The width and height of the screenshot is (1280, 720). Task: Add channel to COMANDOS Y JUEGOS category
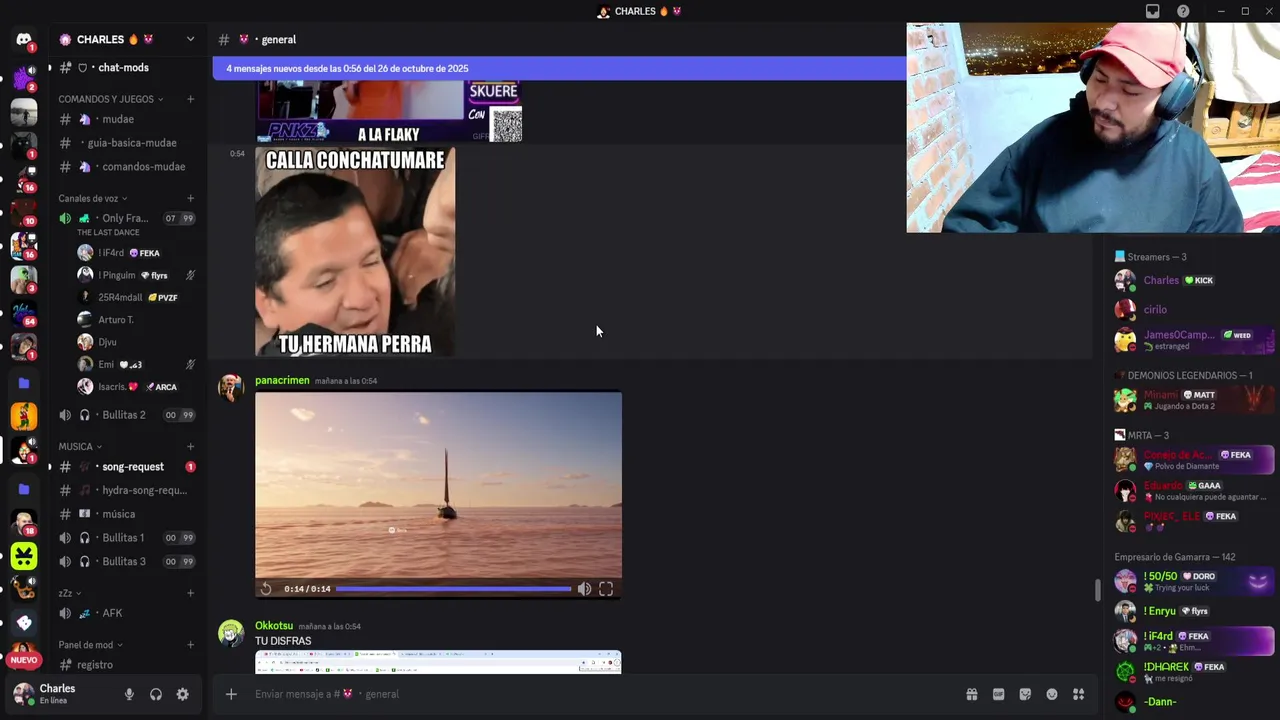click(190, 99)
